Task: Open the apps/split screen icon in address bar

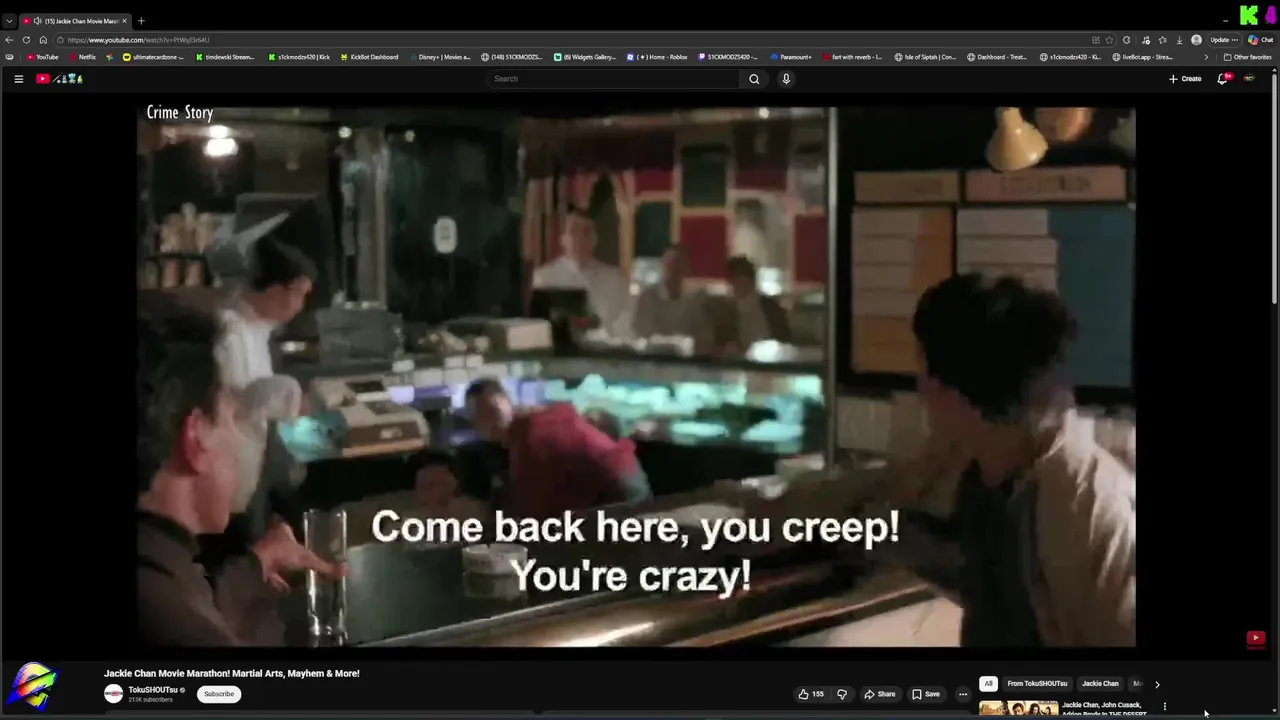Action: pyautogui.click(x=1096, y=40)
